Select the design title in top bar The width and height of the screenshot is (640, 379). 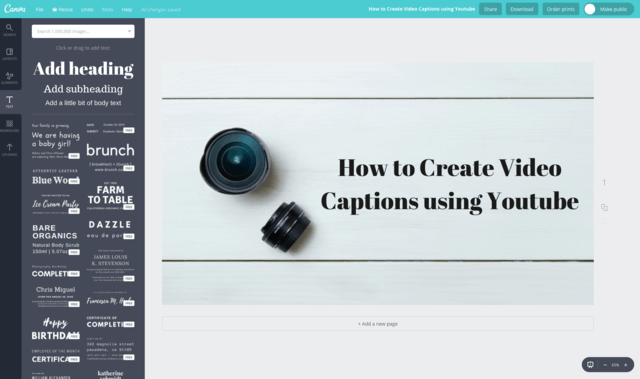tap(422, 9)
